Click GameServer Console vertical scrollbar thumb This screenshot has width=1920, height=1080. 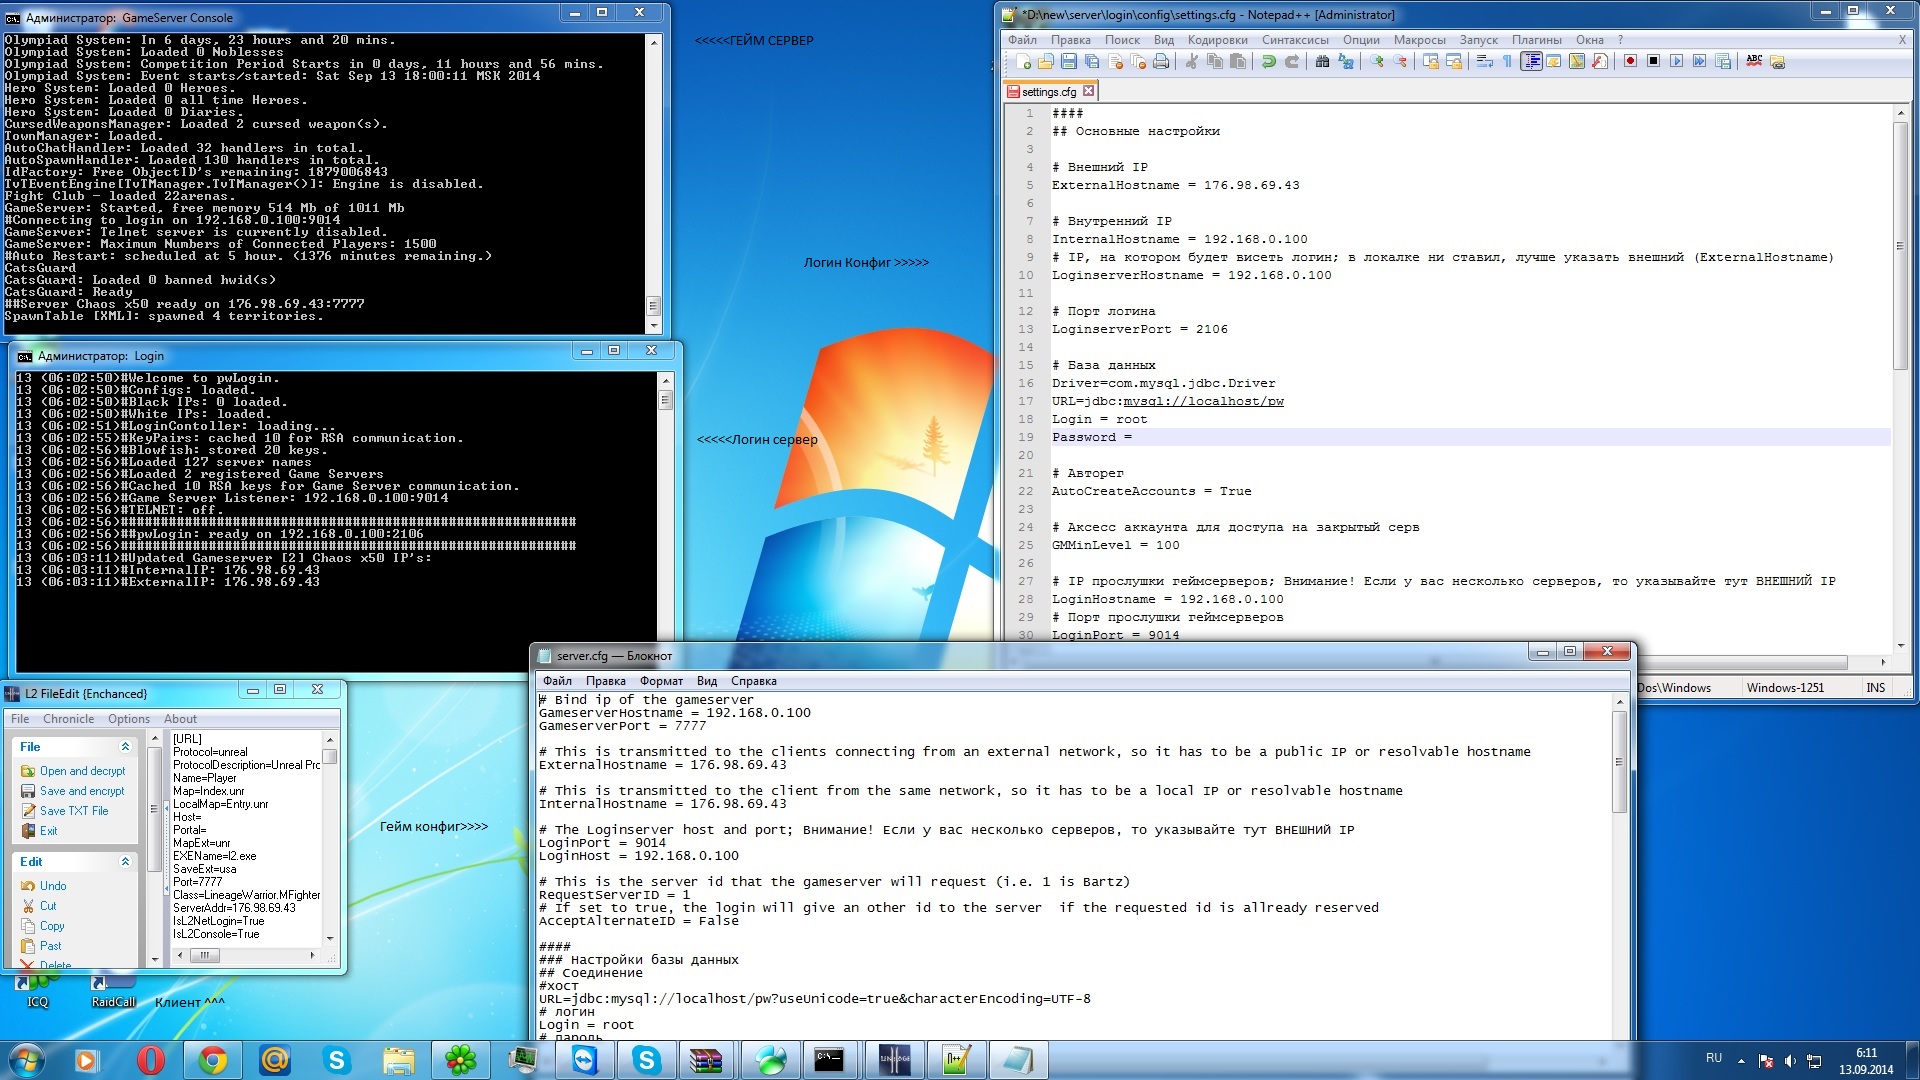[x=653, y=305]
